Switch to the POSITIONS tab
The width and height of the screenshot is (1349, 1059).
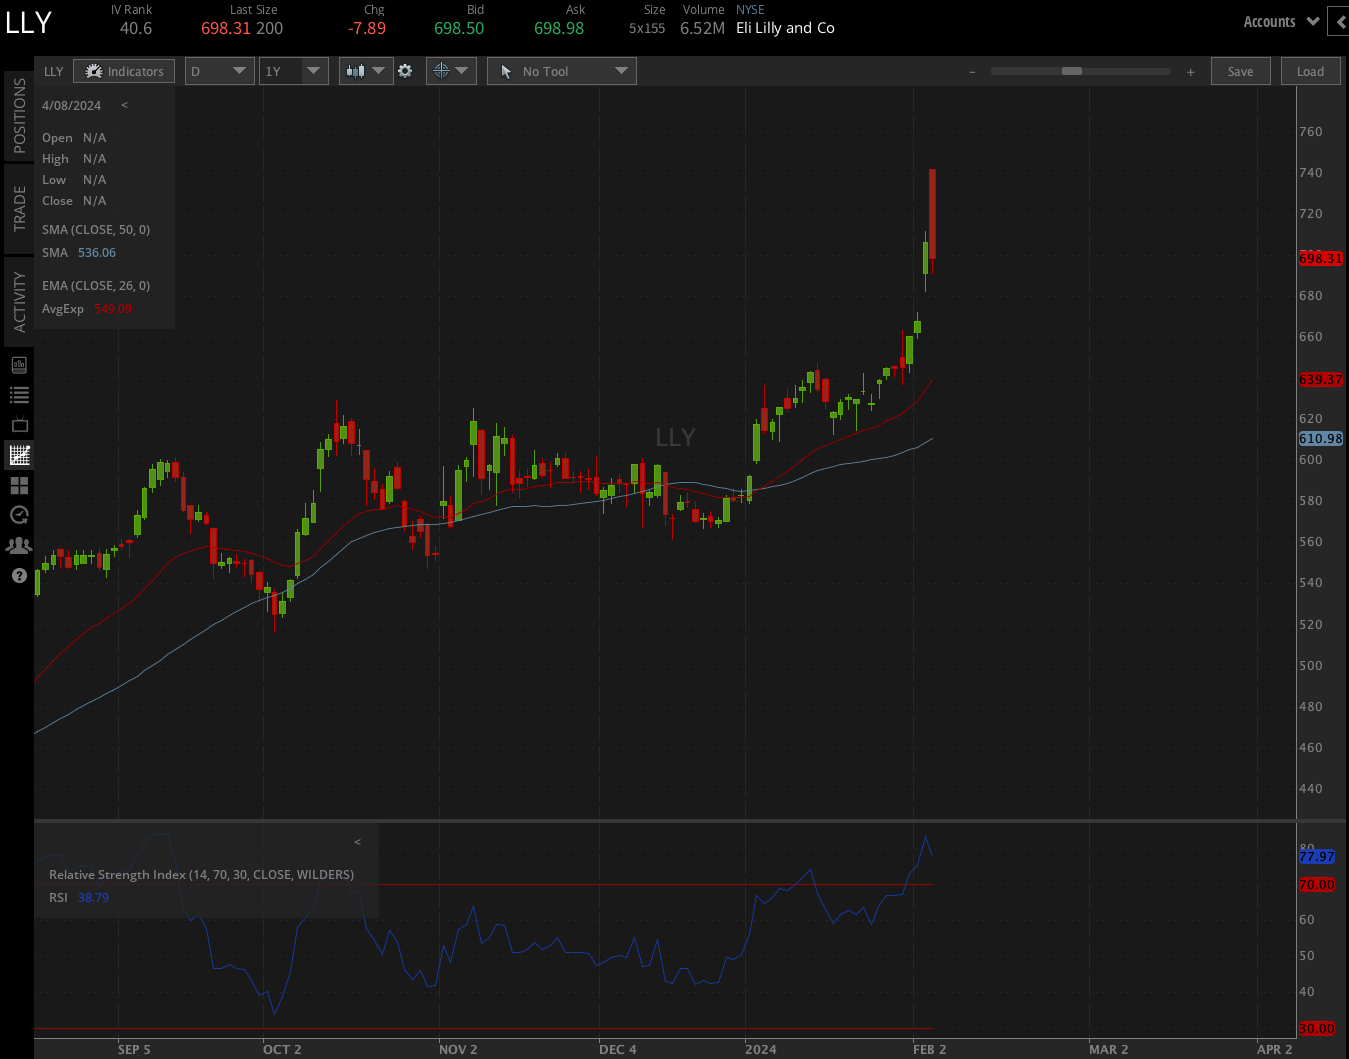pos(19,113)
